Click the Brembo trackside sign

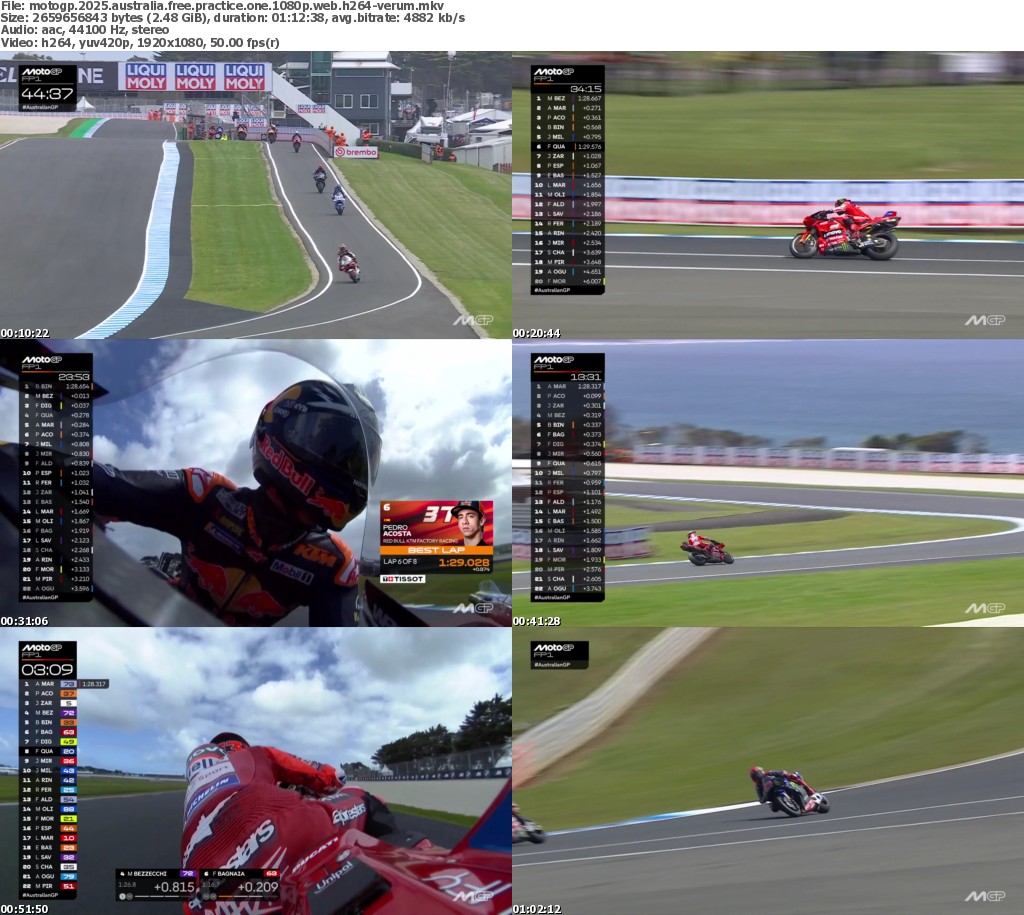tap(355, 152)
